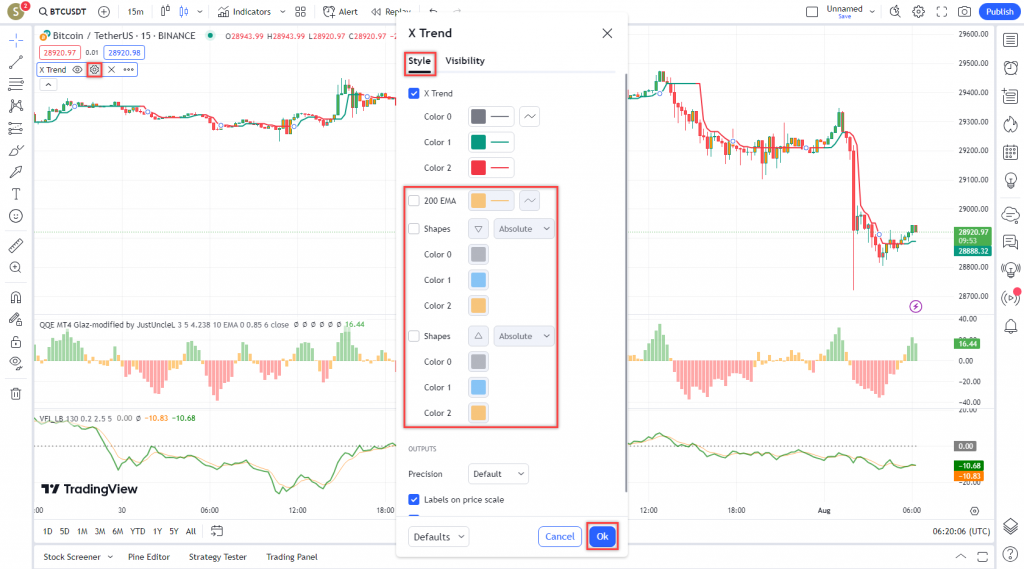Toggle X Trend indicator eye visibility
Screen dimensions: 1024x569
(x=77, y=70)
